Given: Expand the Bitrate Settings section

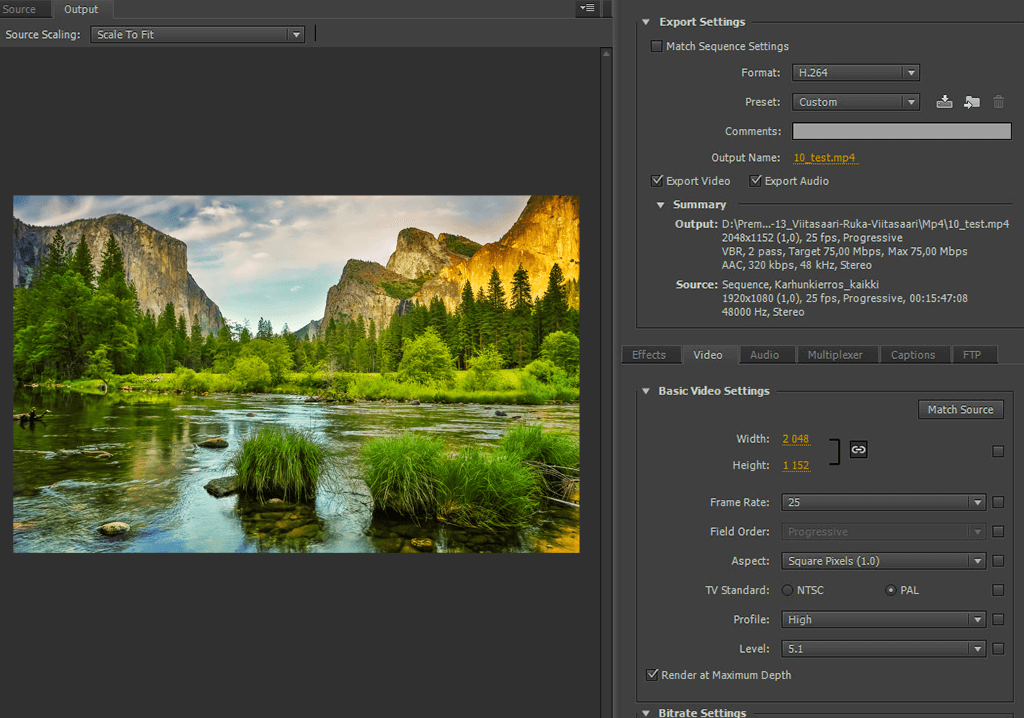Looking at the screenshot, I should click(646, 713).
